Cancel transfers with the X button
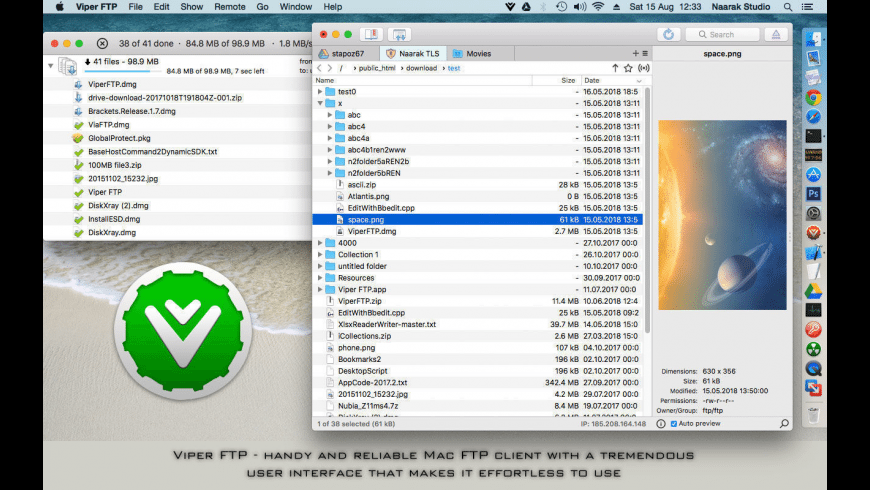Image resolution: width=870 pixels, height=490 pixels. coord(102,43)
